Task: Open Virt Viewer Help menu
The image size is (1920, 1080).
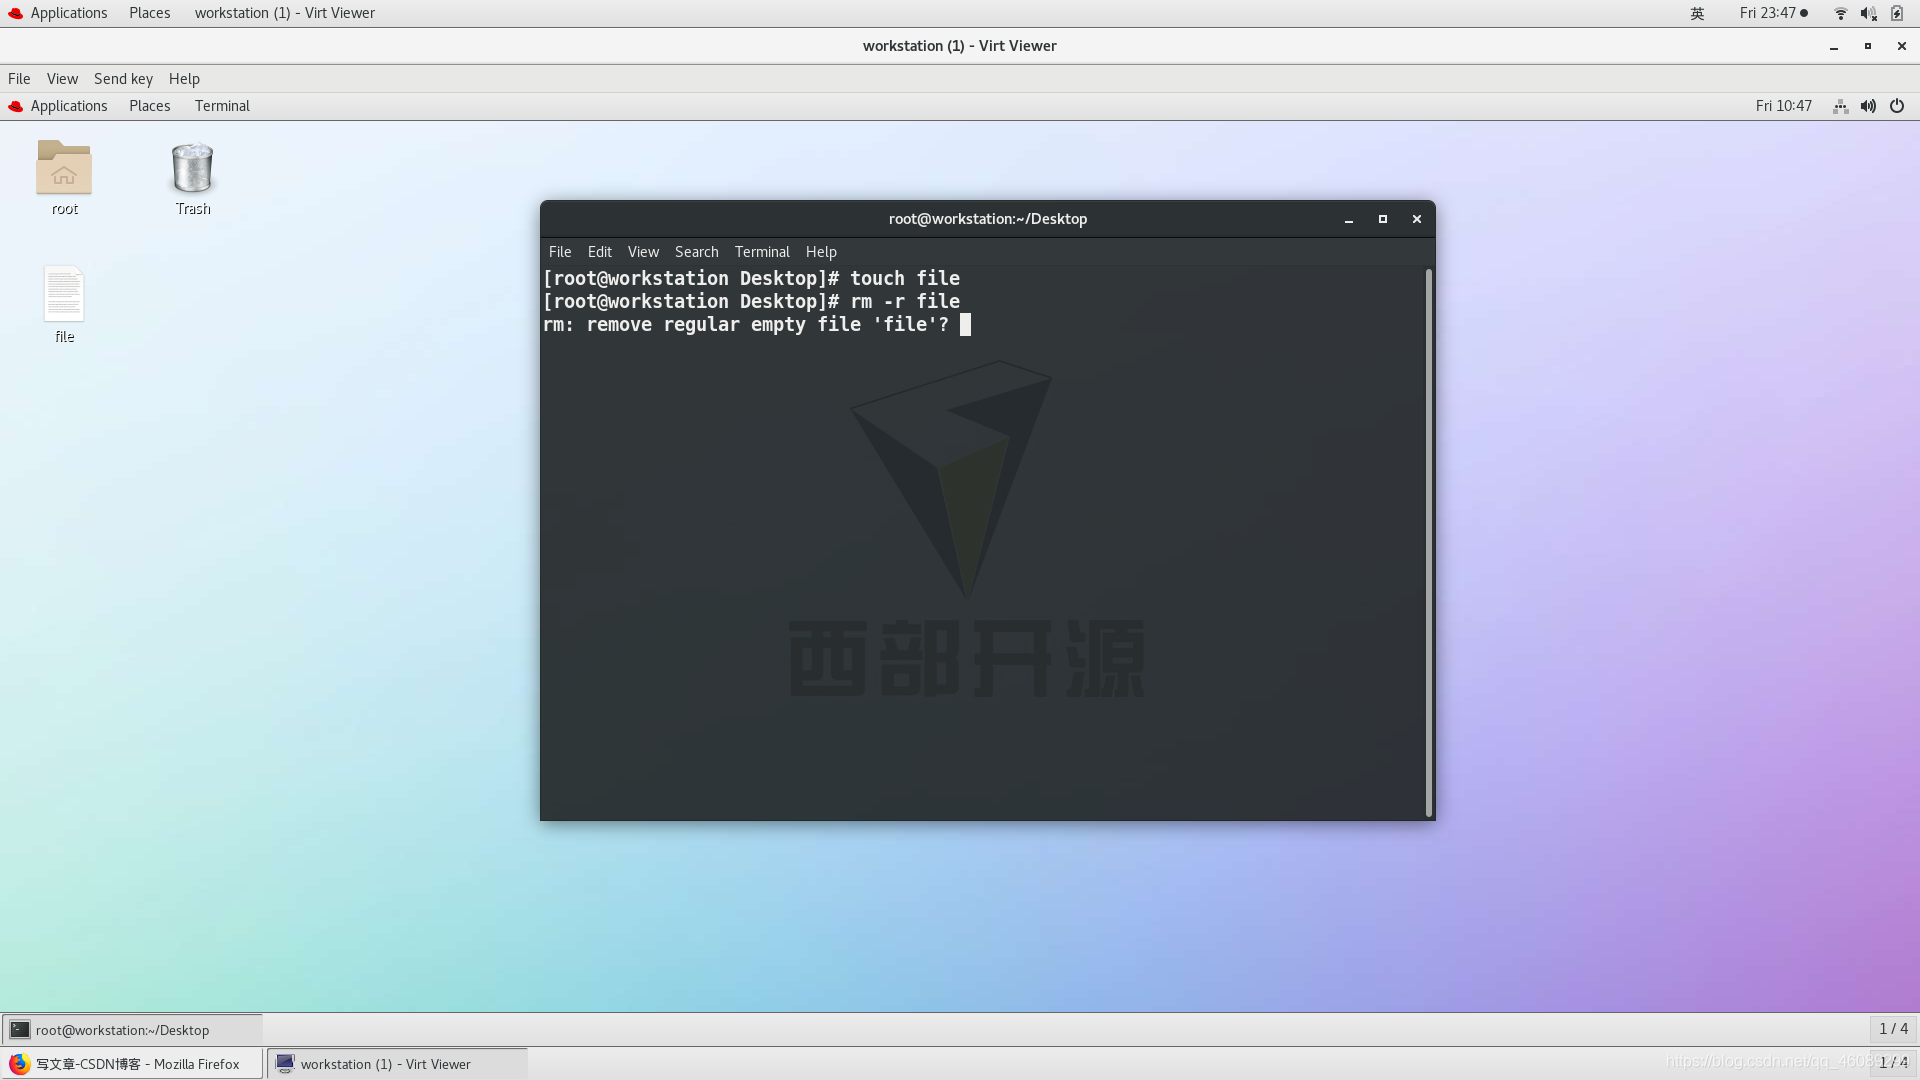Action: [x=184, y=79]
